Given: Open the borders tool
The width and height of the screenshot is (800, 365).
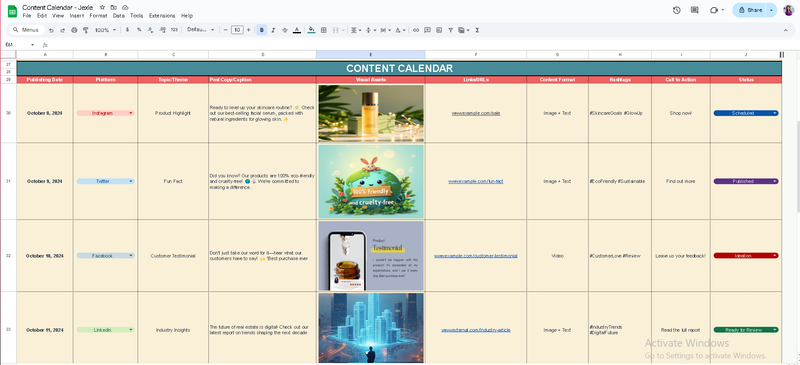Looking at the screenshot, I should pyautogui.click(x=323, y=30).
